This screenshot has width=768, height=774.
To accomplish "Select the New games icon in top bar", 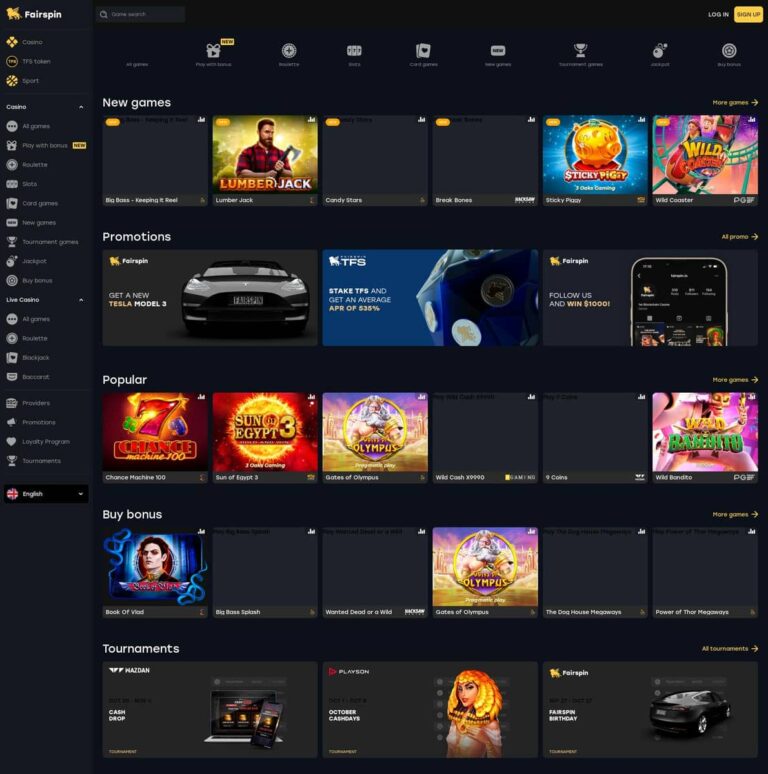I will click(x=498, y=50).
